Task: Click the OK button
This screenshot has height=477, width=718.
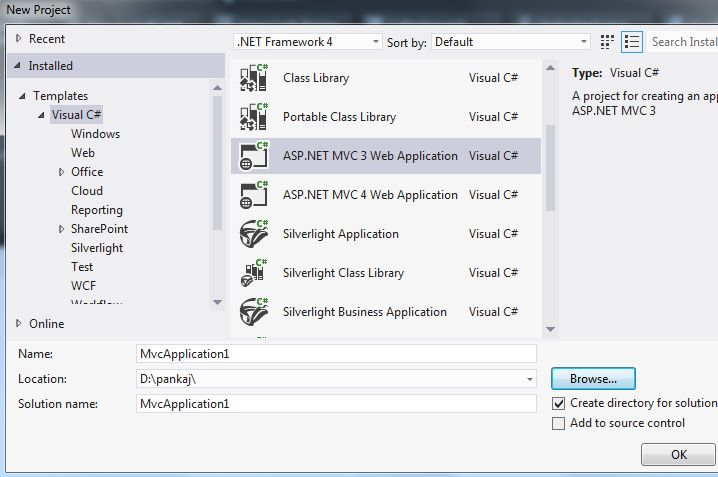Action: (679, 455)
